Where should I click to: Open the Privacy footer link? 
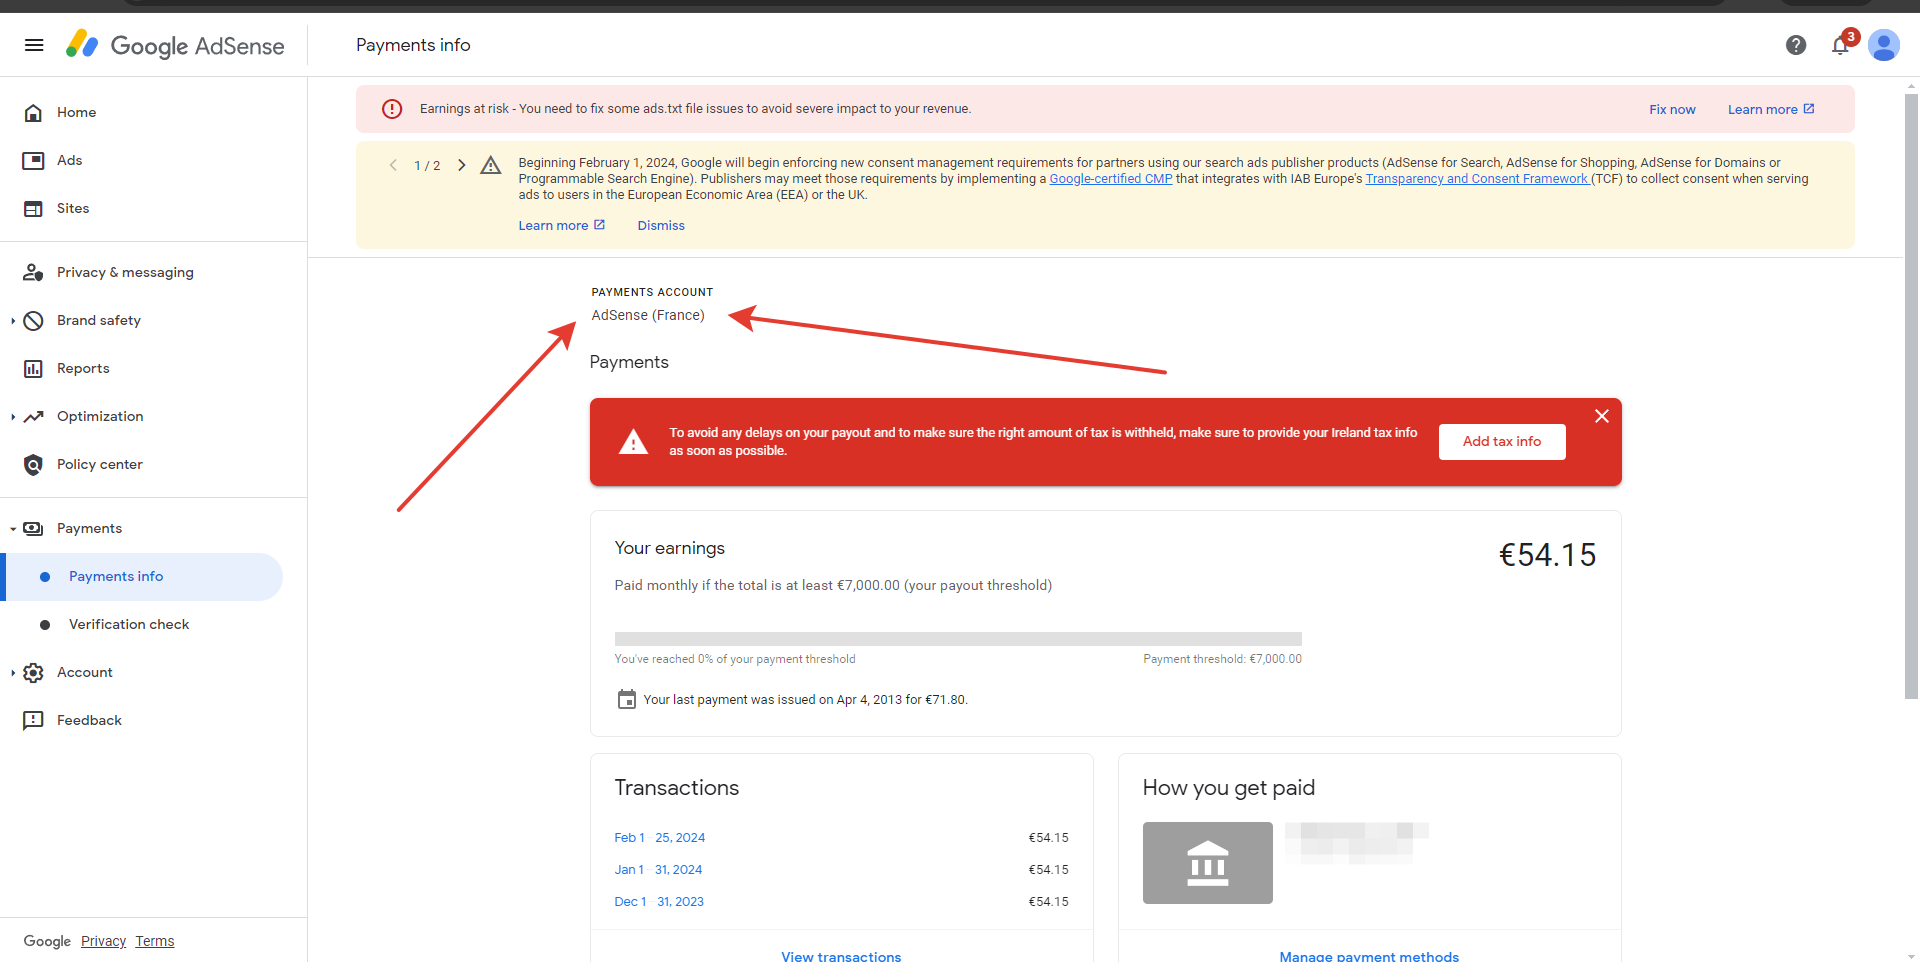tap(103, 941)
